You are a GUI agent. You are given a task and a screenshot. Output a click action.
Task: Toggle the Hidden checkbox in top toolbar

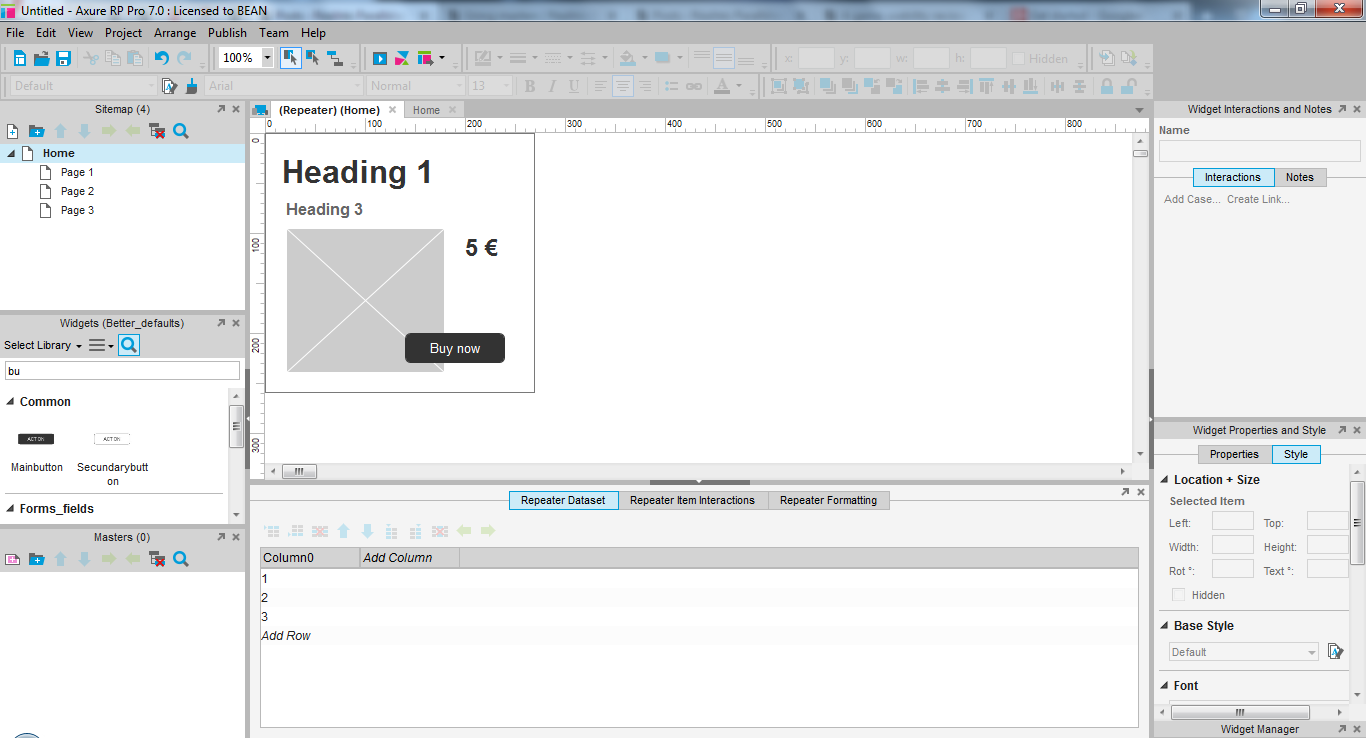coord(1018,58)
